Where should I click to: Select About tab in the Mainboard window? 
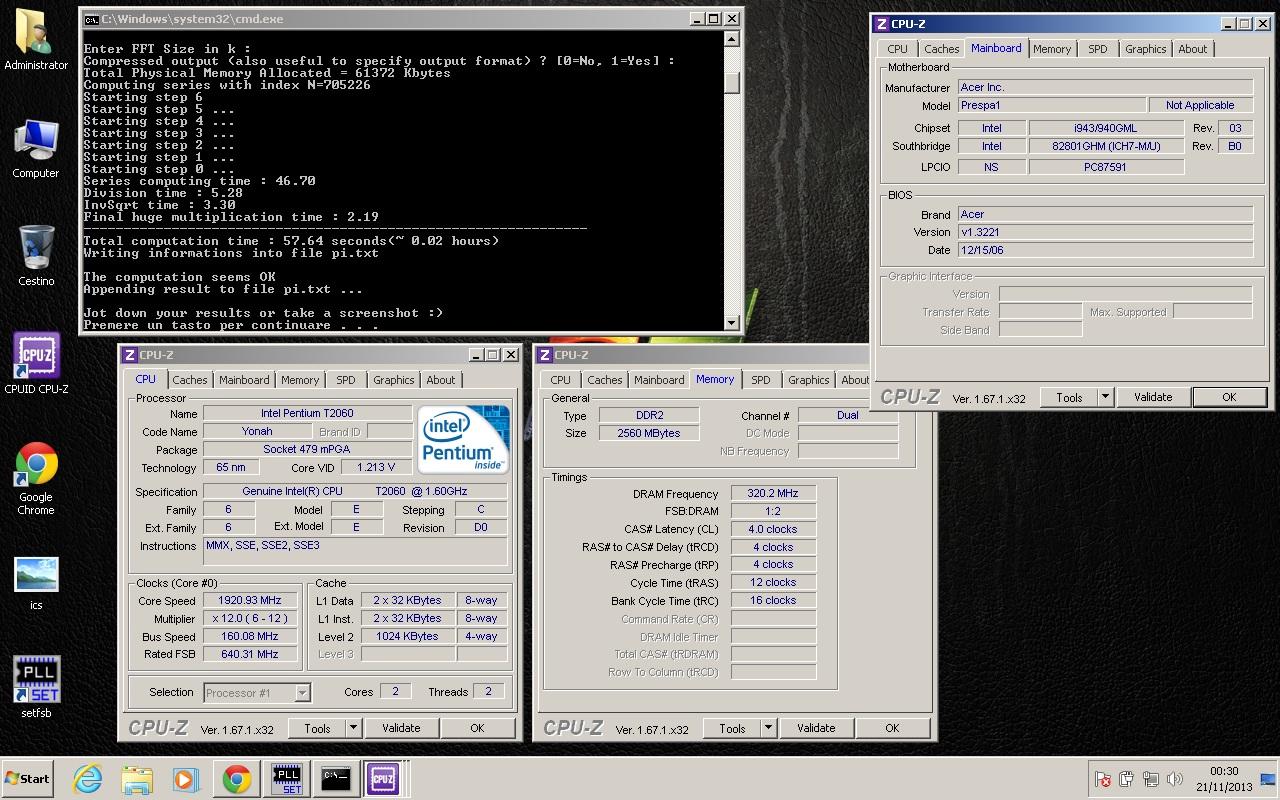coord(1192,49)
